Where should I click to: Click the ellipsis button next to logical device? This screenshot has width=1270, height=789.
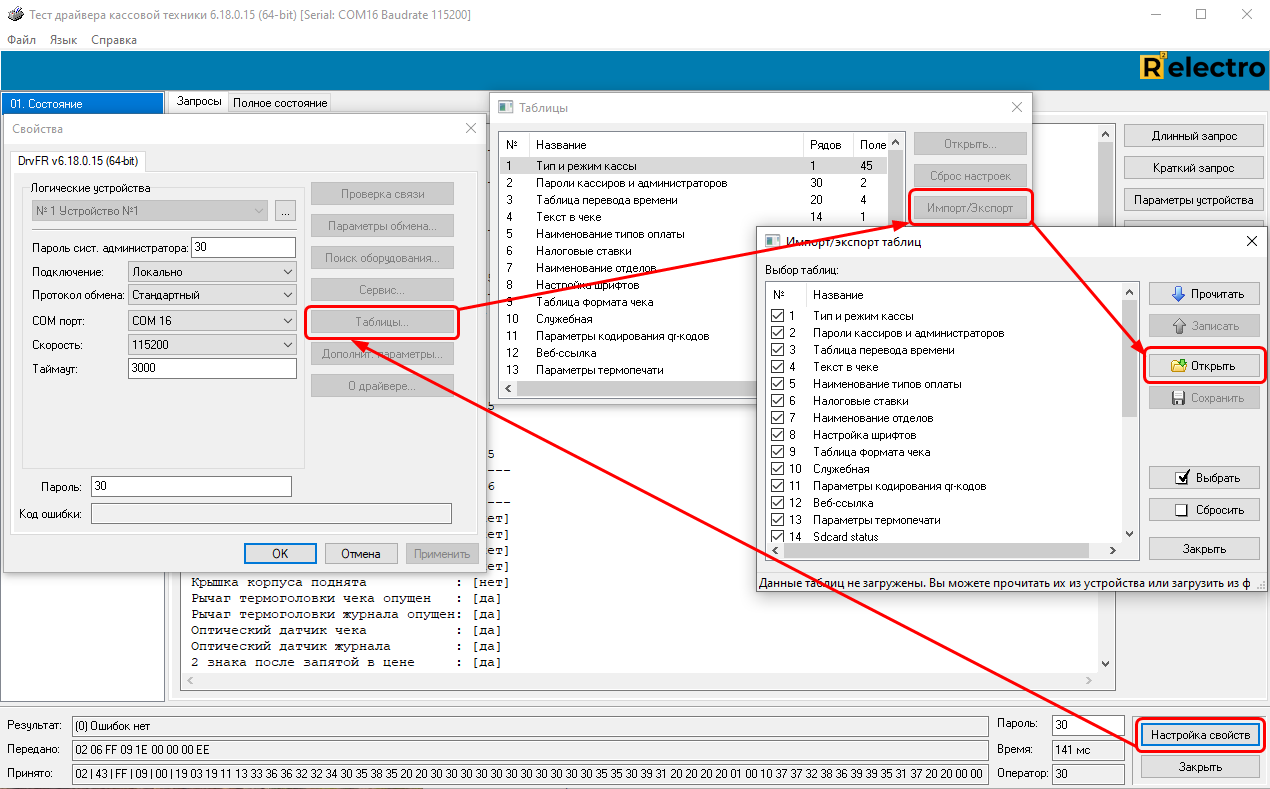286,211
